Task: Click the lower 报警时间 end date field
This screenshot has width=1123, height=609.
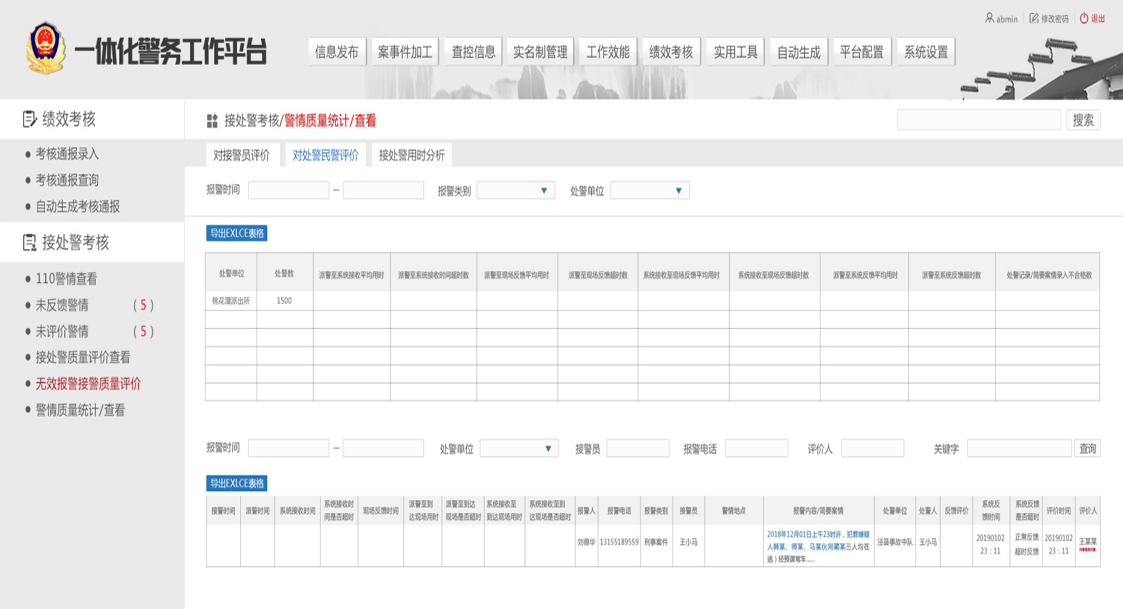Action: (x=383, y=449)
